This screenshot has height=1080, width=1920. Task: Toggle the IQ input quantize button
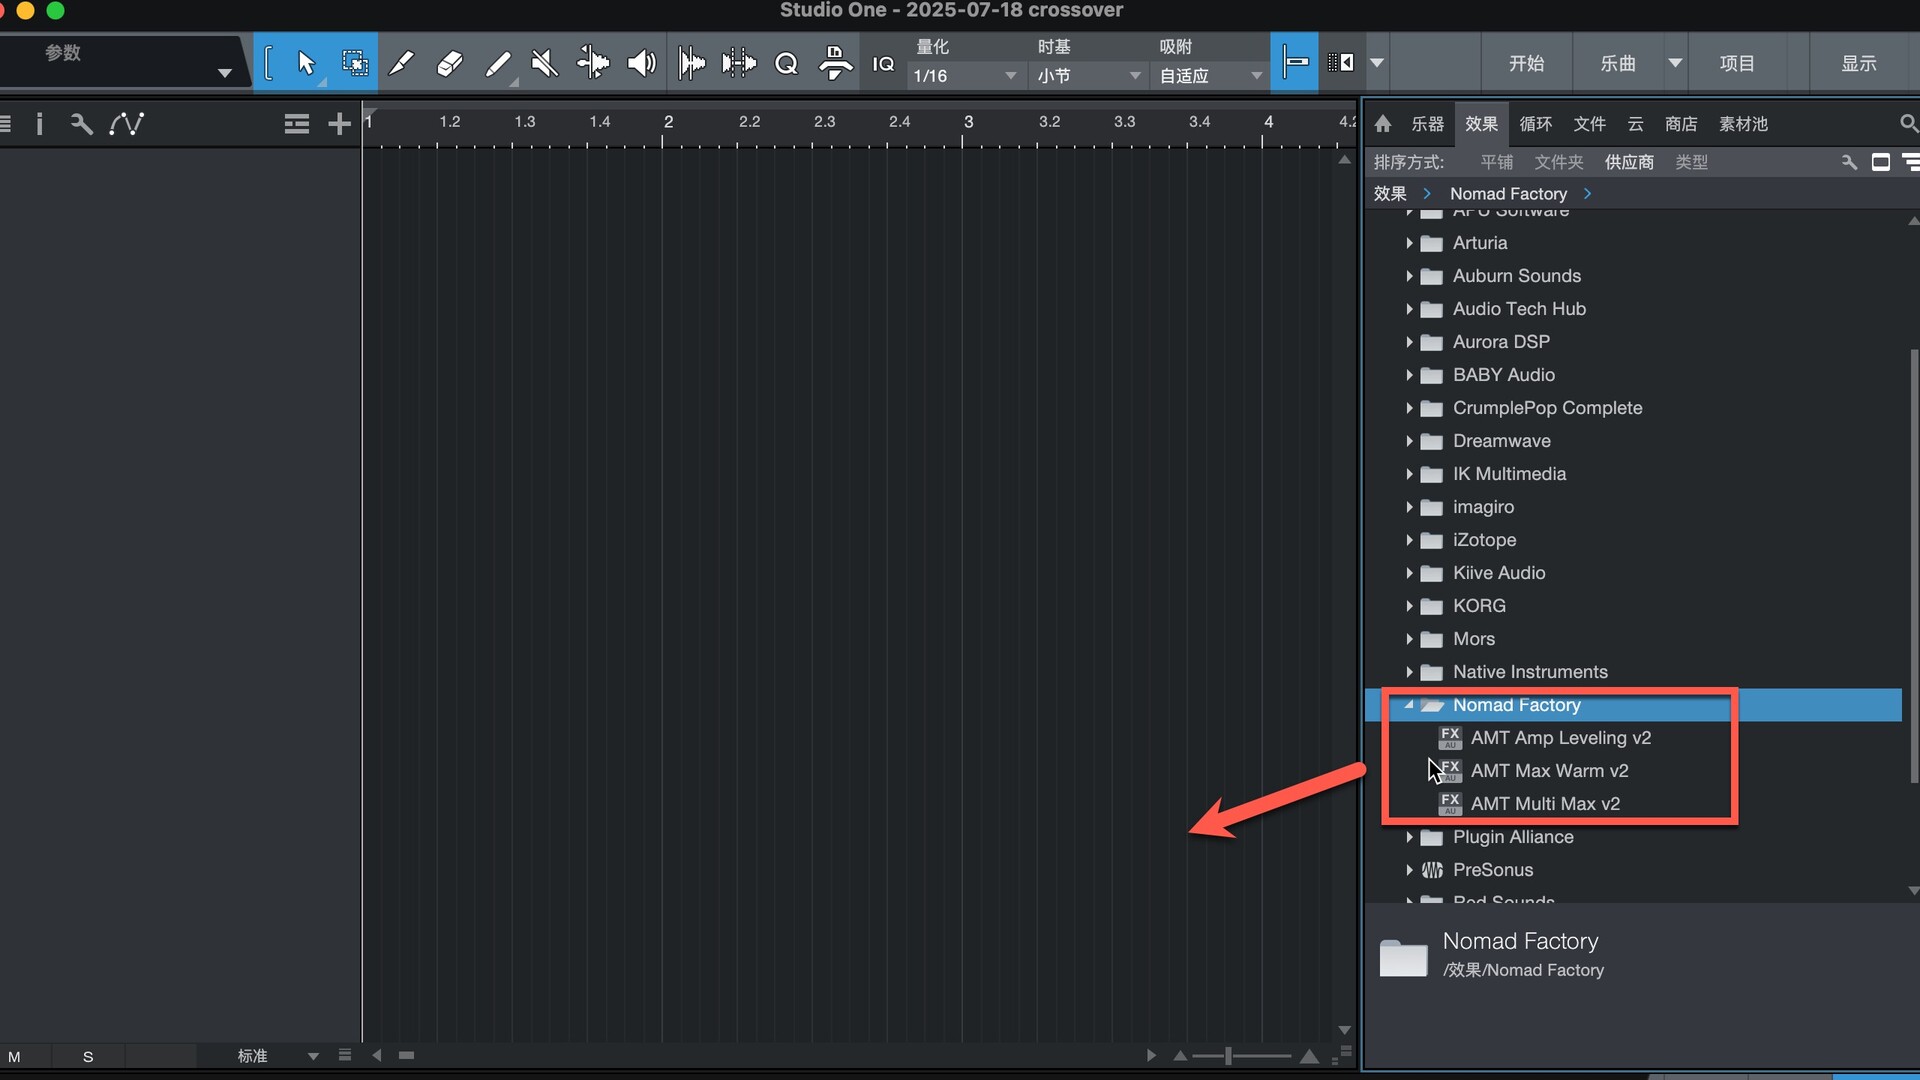point(883,64)
